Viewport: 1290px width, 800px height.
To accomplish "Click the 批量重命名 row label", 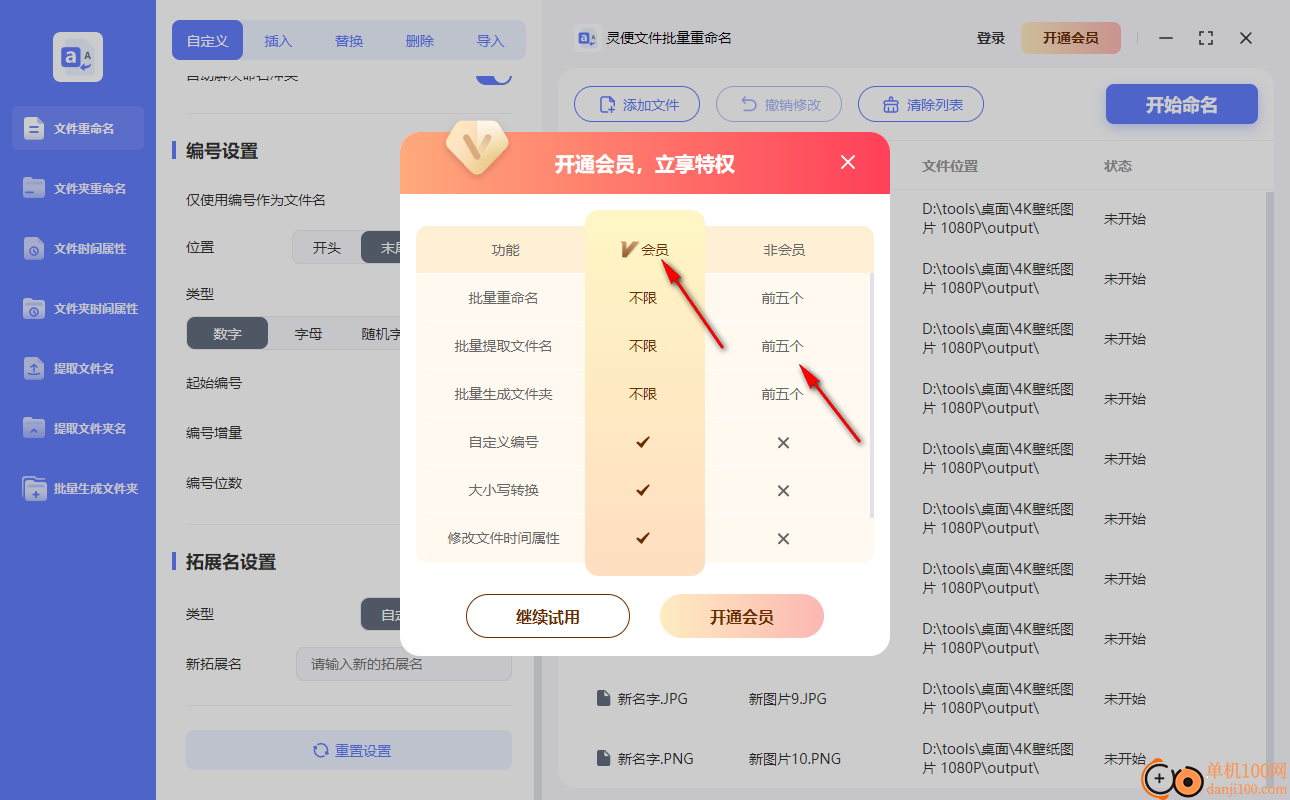I will pos(503,298).
